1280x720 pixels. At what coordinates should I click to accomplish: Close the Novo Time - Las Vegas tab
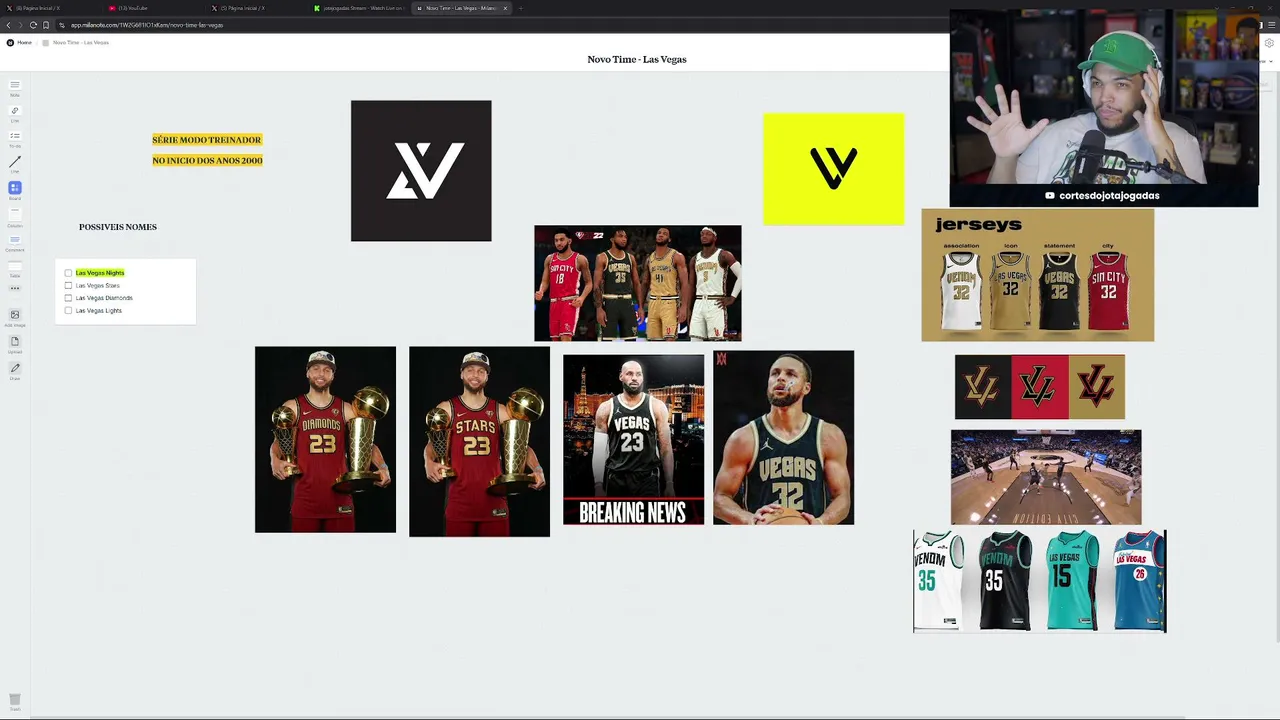(x=505, y=8)
